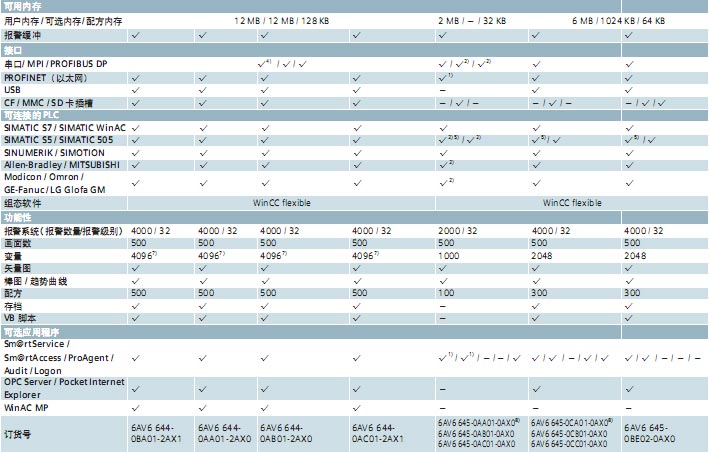Image resolution: width=709 pixels, height=452 pixels.
Task: Click the 1000 value in 变量 row
Action: coord(448,256)
